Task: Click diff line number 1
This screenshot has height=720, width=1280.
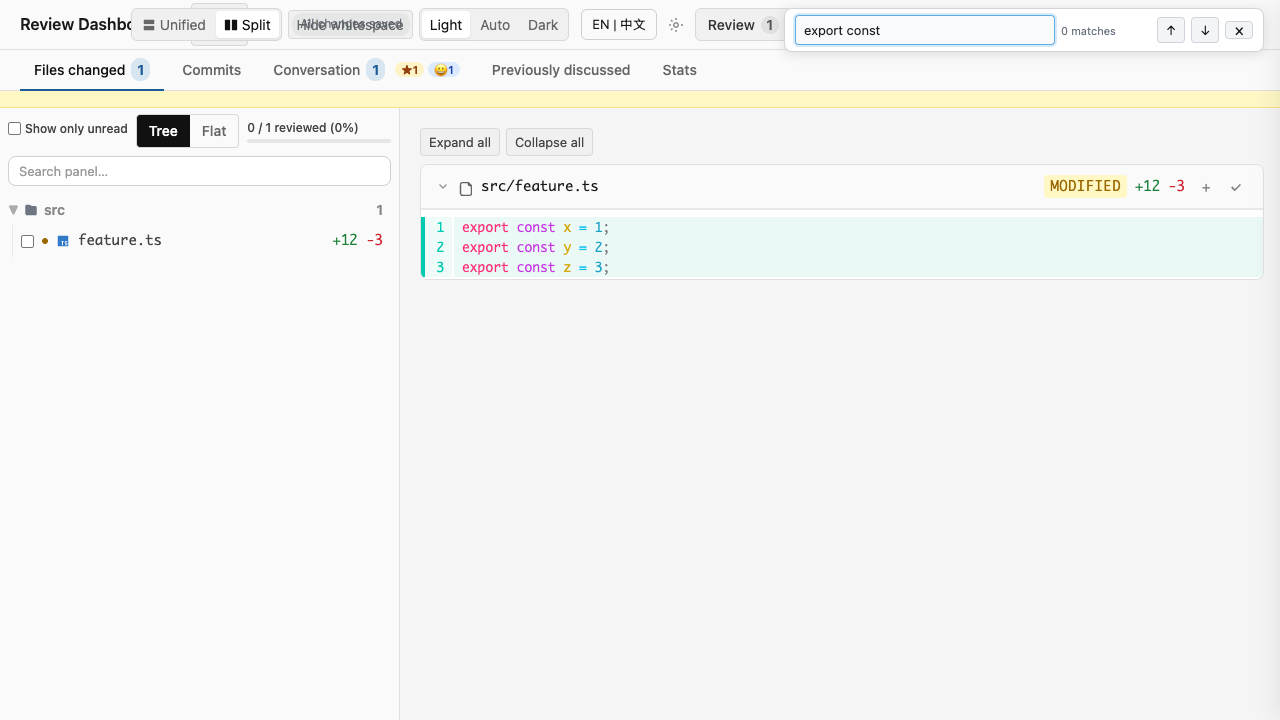Action: point(440,227)
